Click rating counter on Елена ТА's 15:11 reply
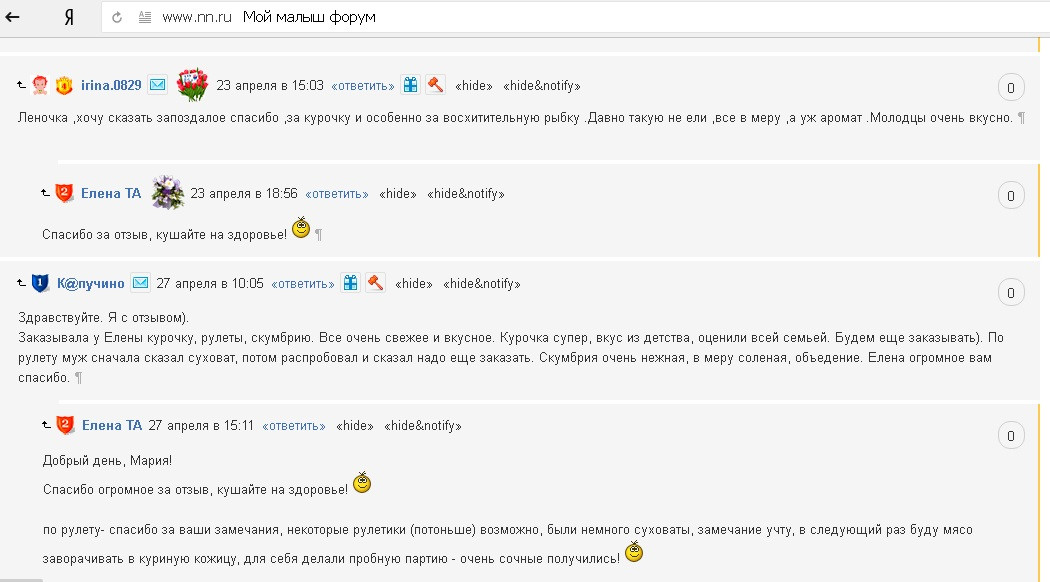This screenshot has width=1050, height=582. click(x=1011, y=436)
